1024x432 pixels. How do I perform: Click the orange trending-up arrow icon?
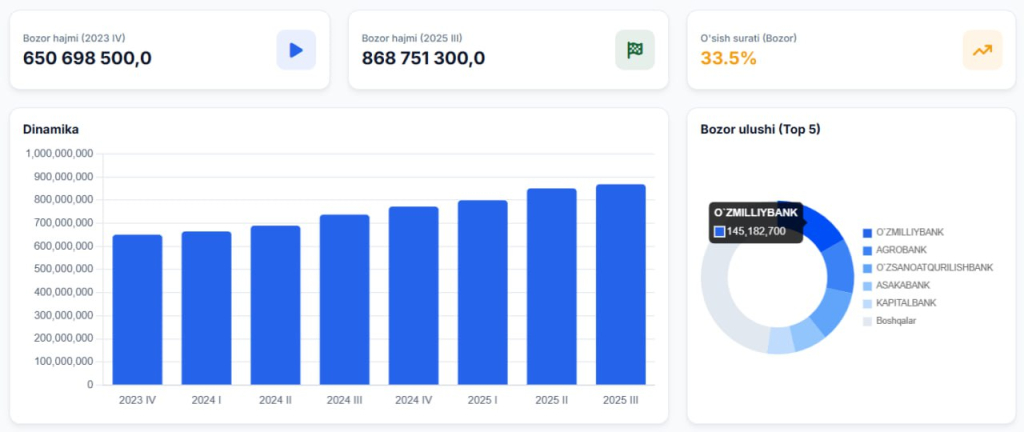coord(981,50)
